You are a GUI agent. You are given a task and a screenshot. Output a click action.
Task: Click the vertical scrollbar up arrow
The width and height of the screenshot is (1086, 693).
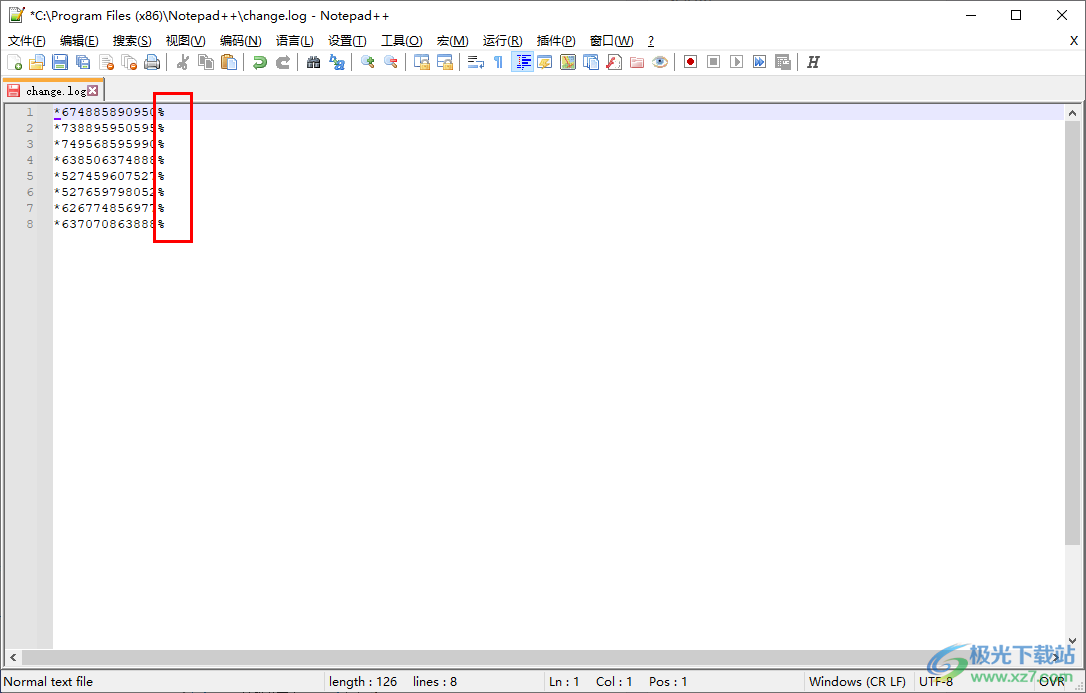click(1072, 113)
